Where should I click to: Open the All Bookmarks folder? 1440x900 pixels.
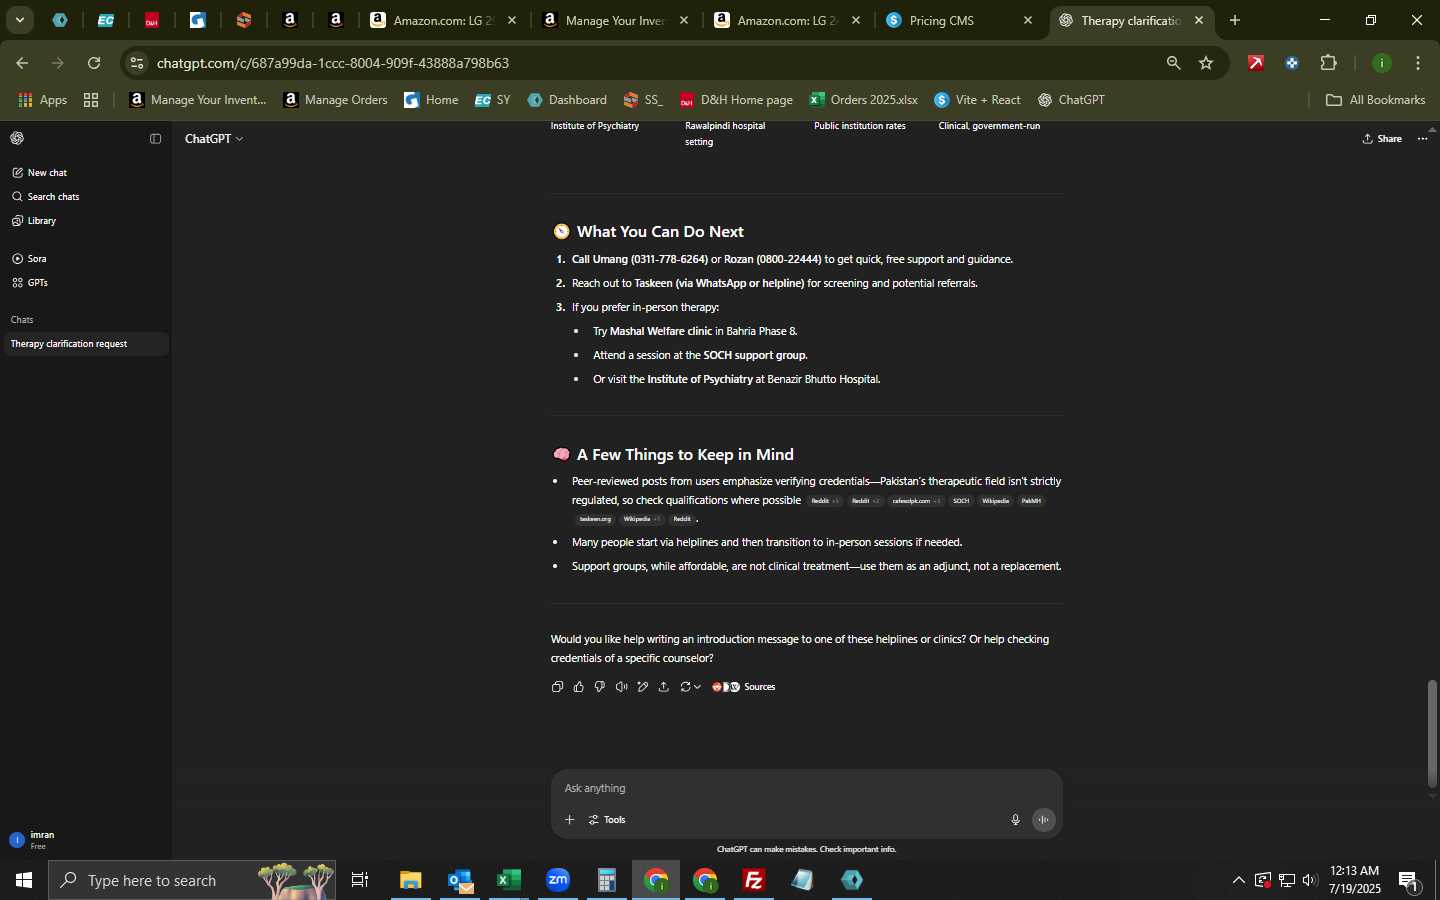point(1375,100)
